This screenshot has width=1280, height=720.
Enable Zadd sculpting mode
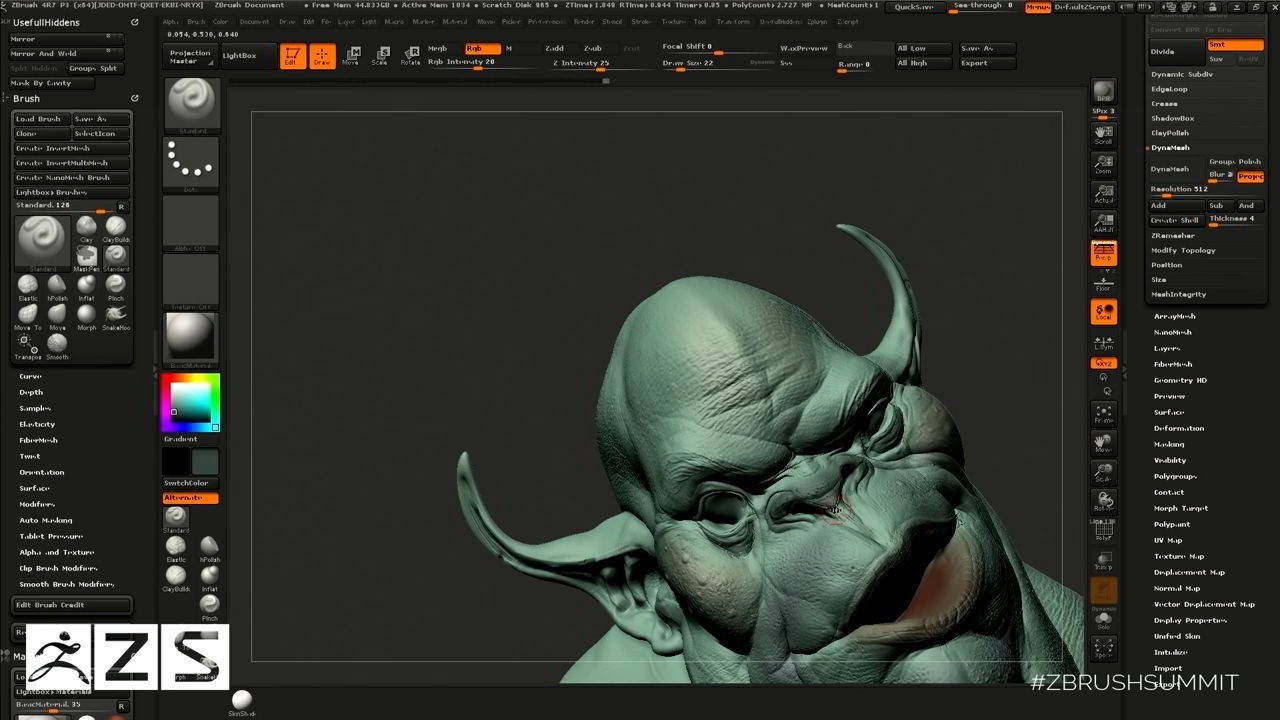click(x=554, y=47)
